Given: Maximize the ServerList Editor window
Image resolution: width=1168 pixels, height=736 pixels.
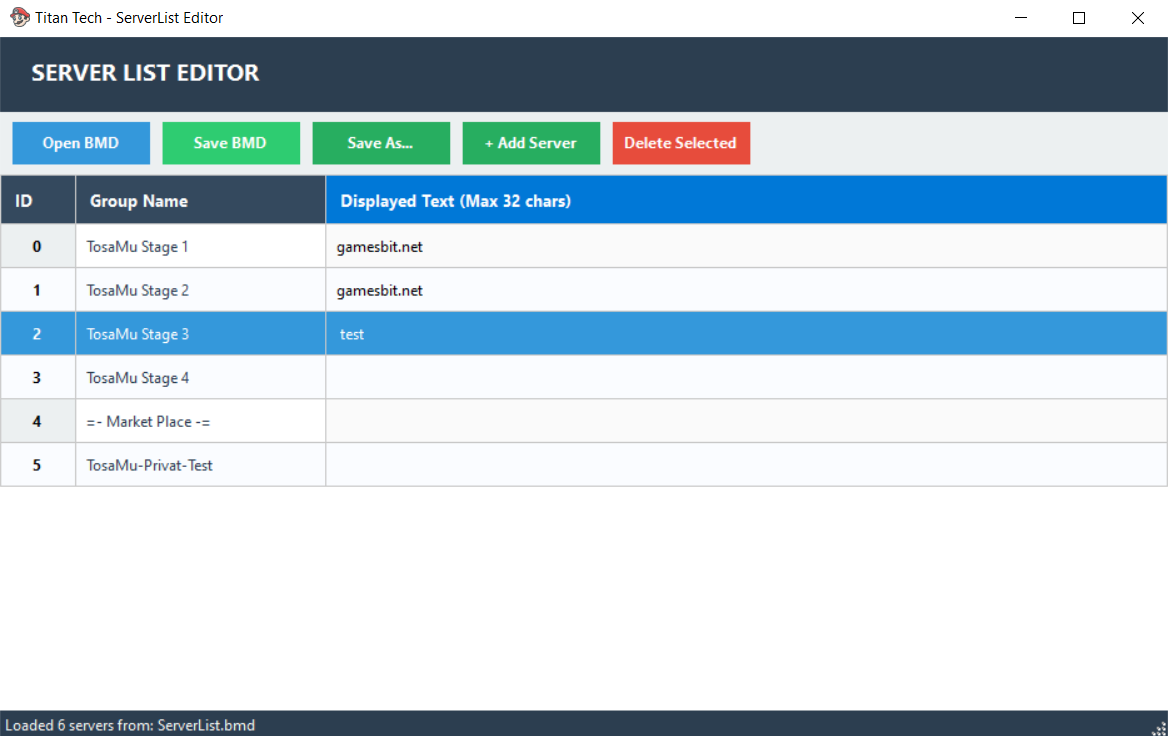Looking at the screenshot, I should point(1079,18).
